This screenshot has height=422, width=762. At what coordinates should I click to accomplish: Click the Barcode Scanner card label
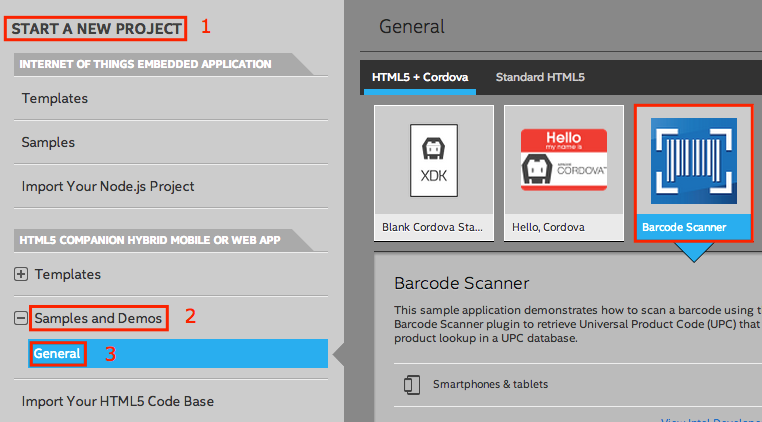point(684,227)
